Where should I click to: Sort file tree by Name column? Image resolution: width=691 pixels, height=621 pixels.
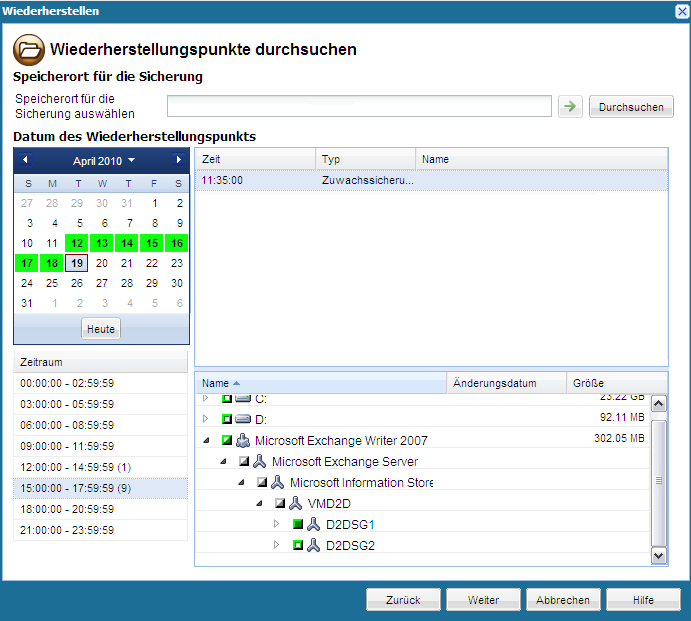pyautogui.click(x=321, y=383)
